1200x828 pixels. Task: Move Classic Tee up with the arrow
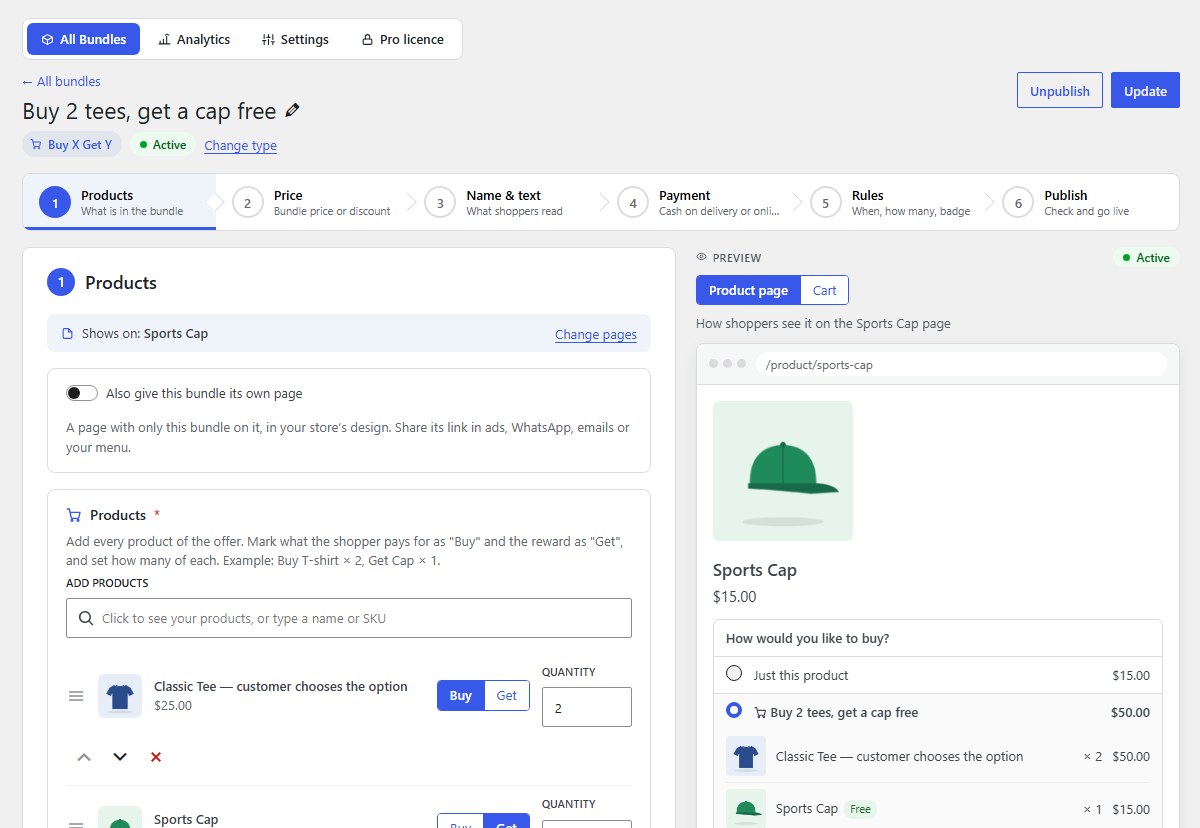click(84, 757)
